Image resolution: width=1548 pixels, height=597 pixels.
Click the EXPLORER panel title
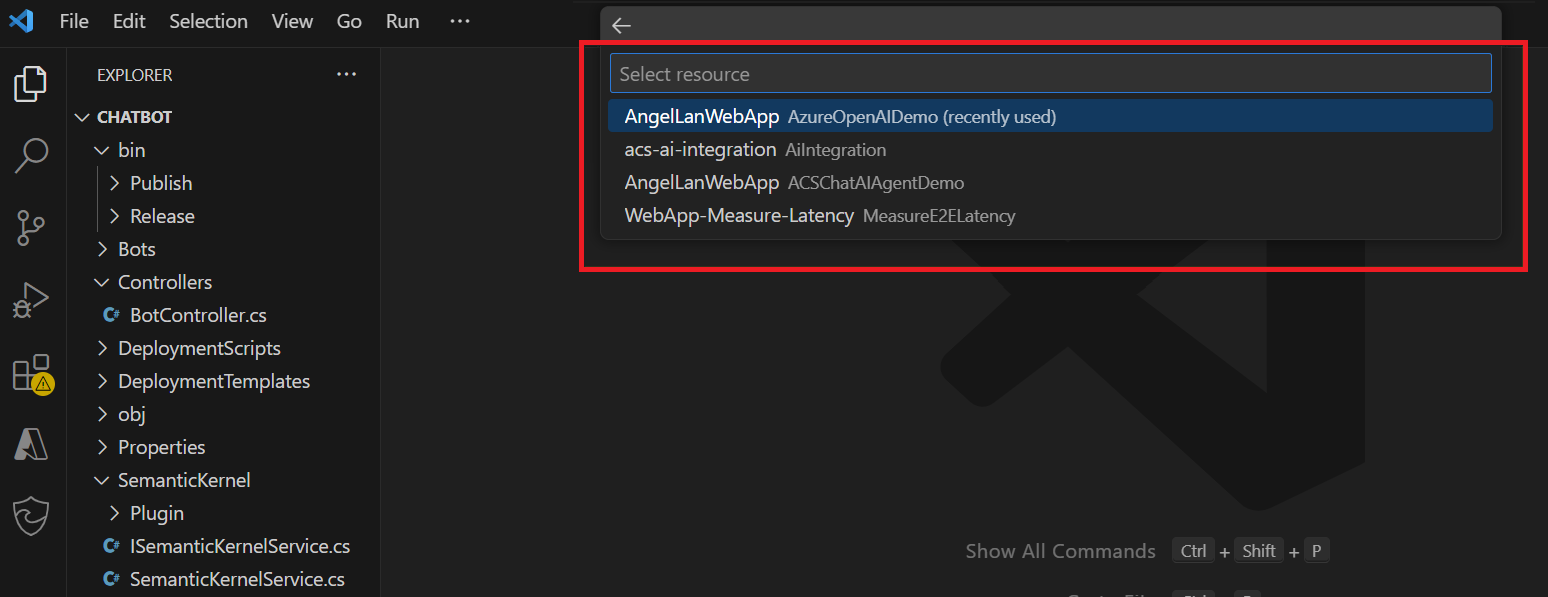click(x=134, y=75)
